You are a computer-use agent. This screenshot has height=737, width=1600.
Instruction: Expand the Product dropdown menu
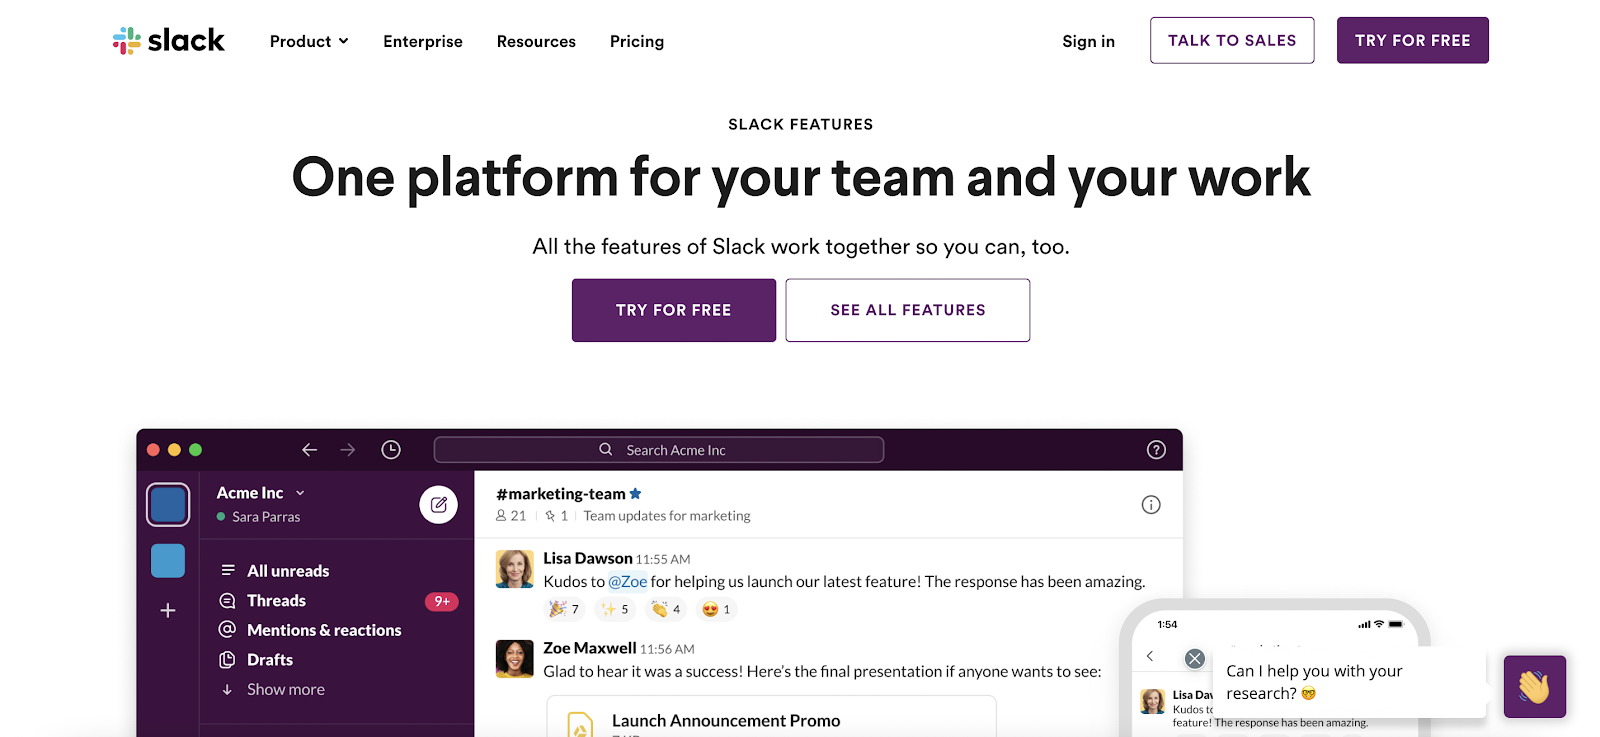tap(309, 41)
